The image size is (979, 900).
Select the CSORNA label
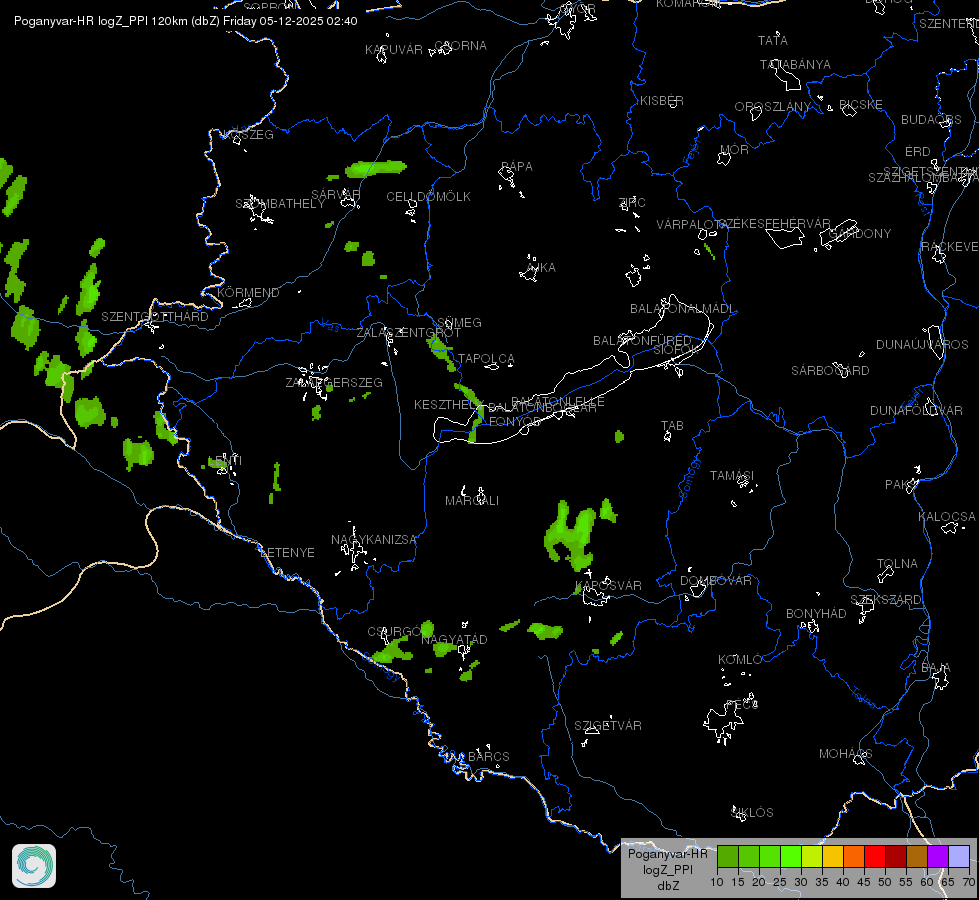pyautogui.click(x=460, y=46)
